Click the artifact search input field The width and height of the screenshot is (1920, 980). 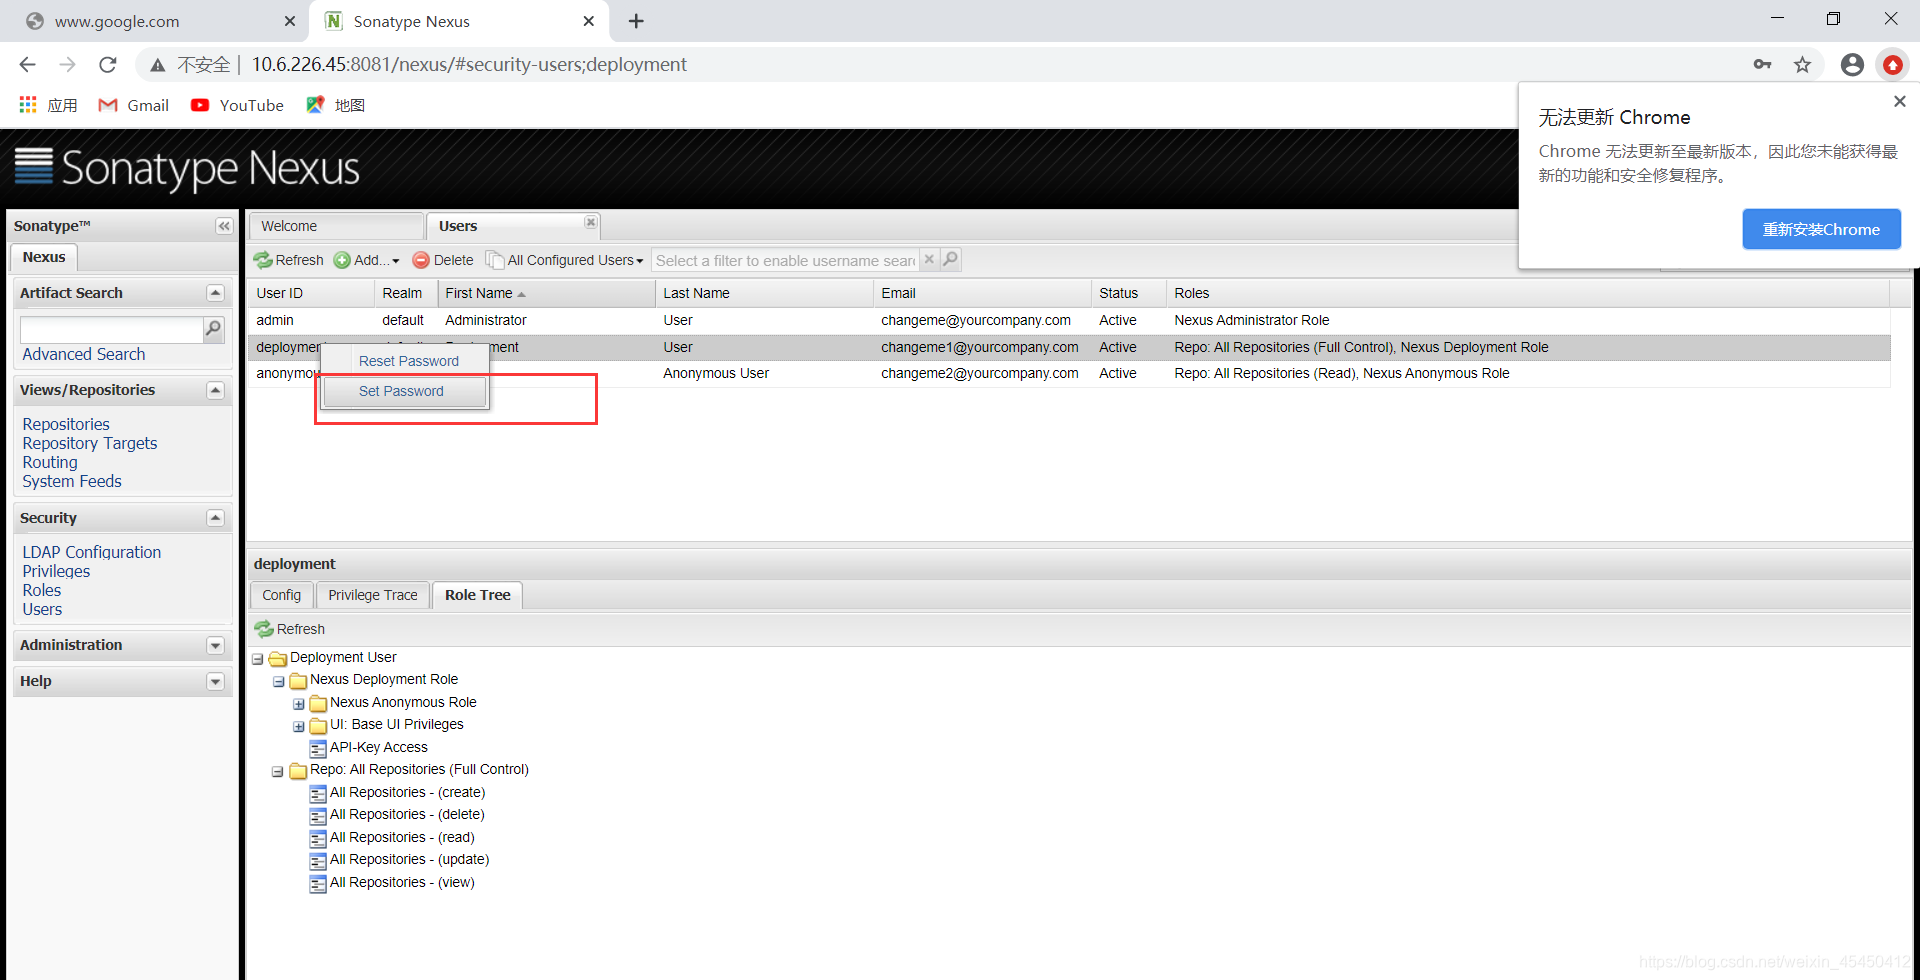pos(111,329)
